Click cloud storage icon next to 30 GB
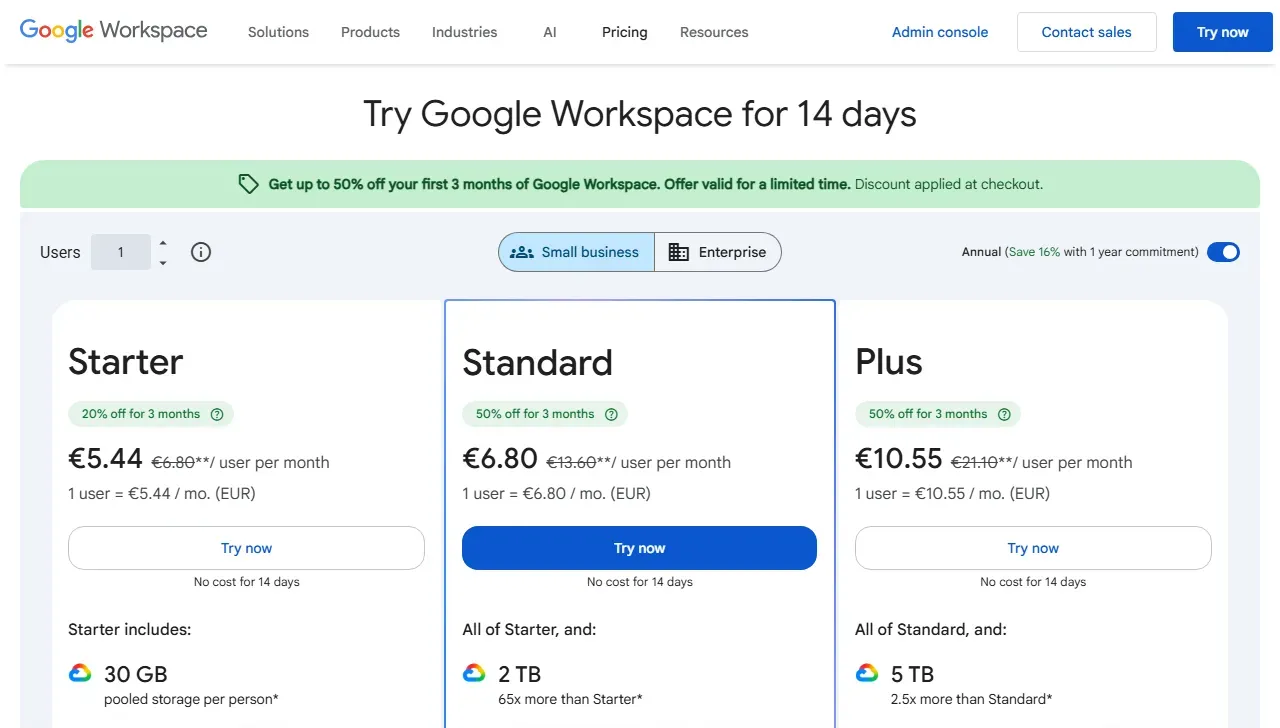Screen dimensions: 1280x728 [x=80, y=673]
